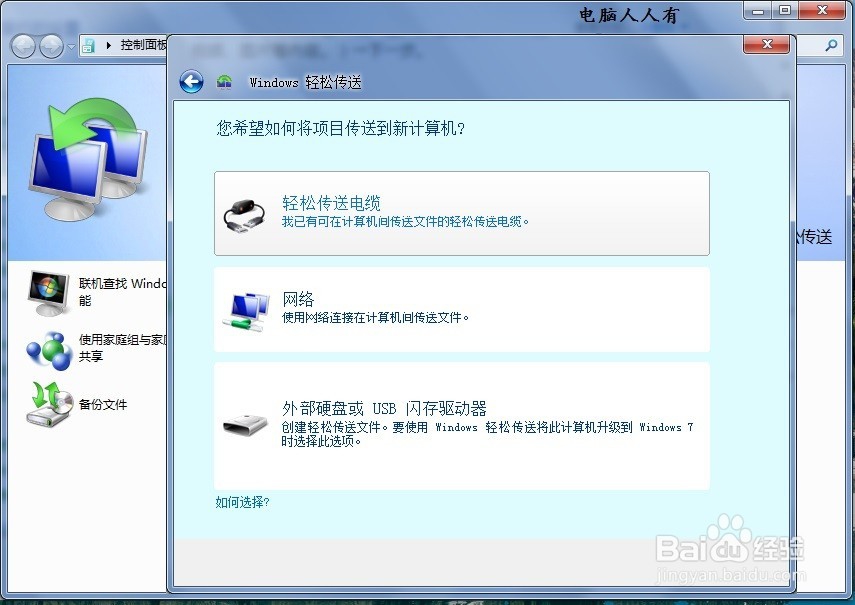
Task: Choose 外部硬盘或 USB 闪存驱动器 option
Action: 461,426
